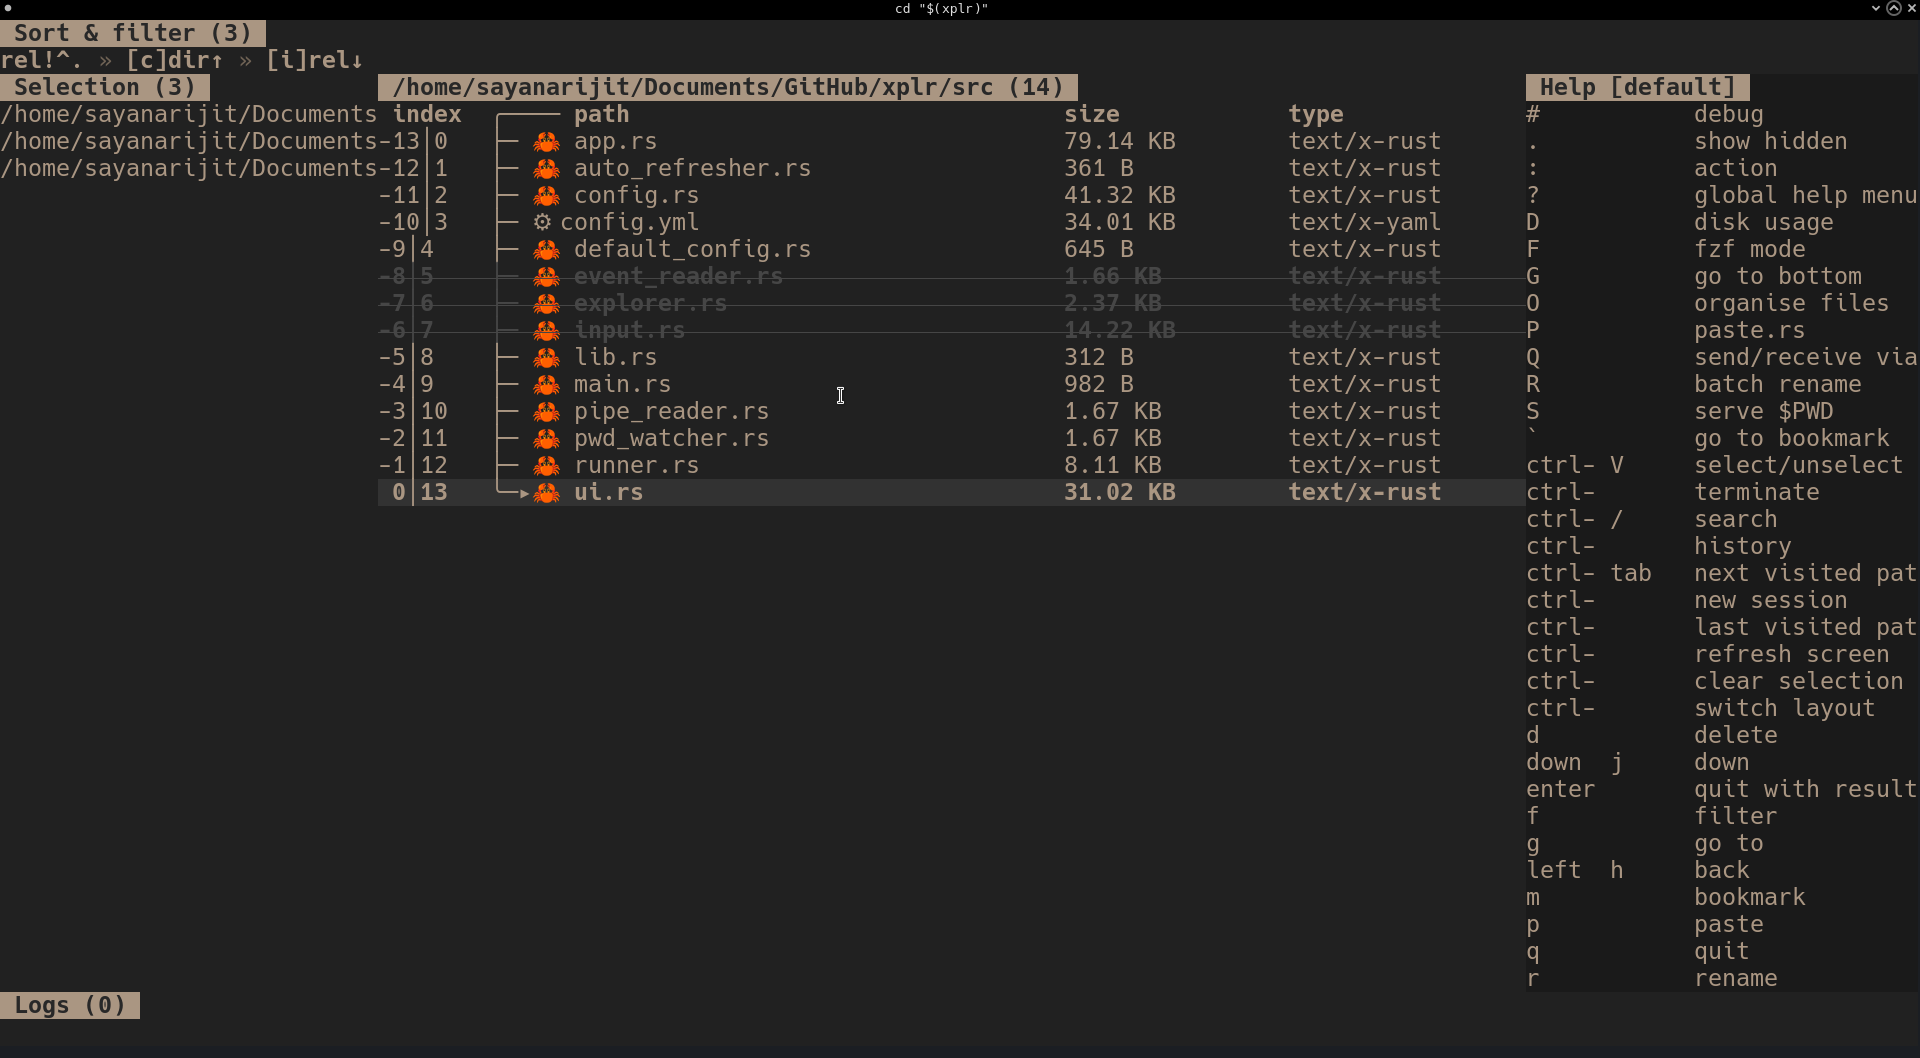Click the crab icon next to main.rs
Image resolution: width=1920 pixels, height=1058 pixels.
click(x=547, y=384)
